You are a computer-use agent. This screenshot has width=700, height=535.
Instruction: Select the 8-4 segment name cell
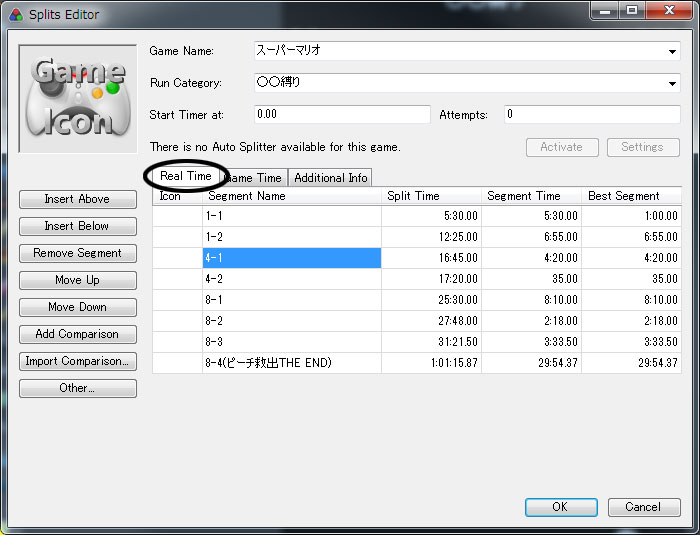(291, 363)
